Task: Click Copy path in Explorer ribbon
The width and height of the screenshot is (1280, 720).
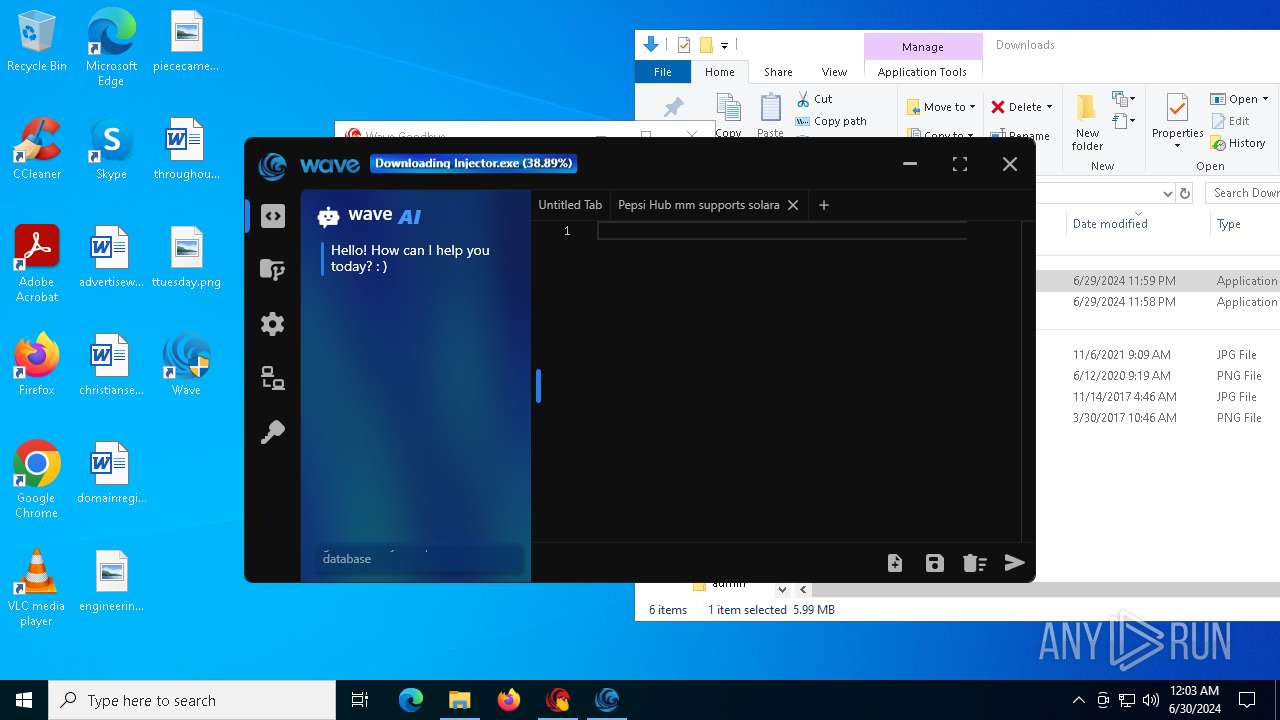Action: click(831, 121)
